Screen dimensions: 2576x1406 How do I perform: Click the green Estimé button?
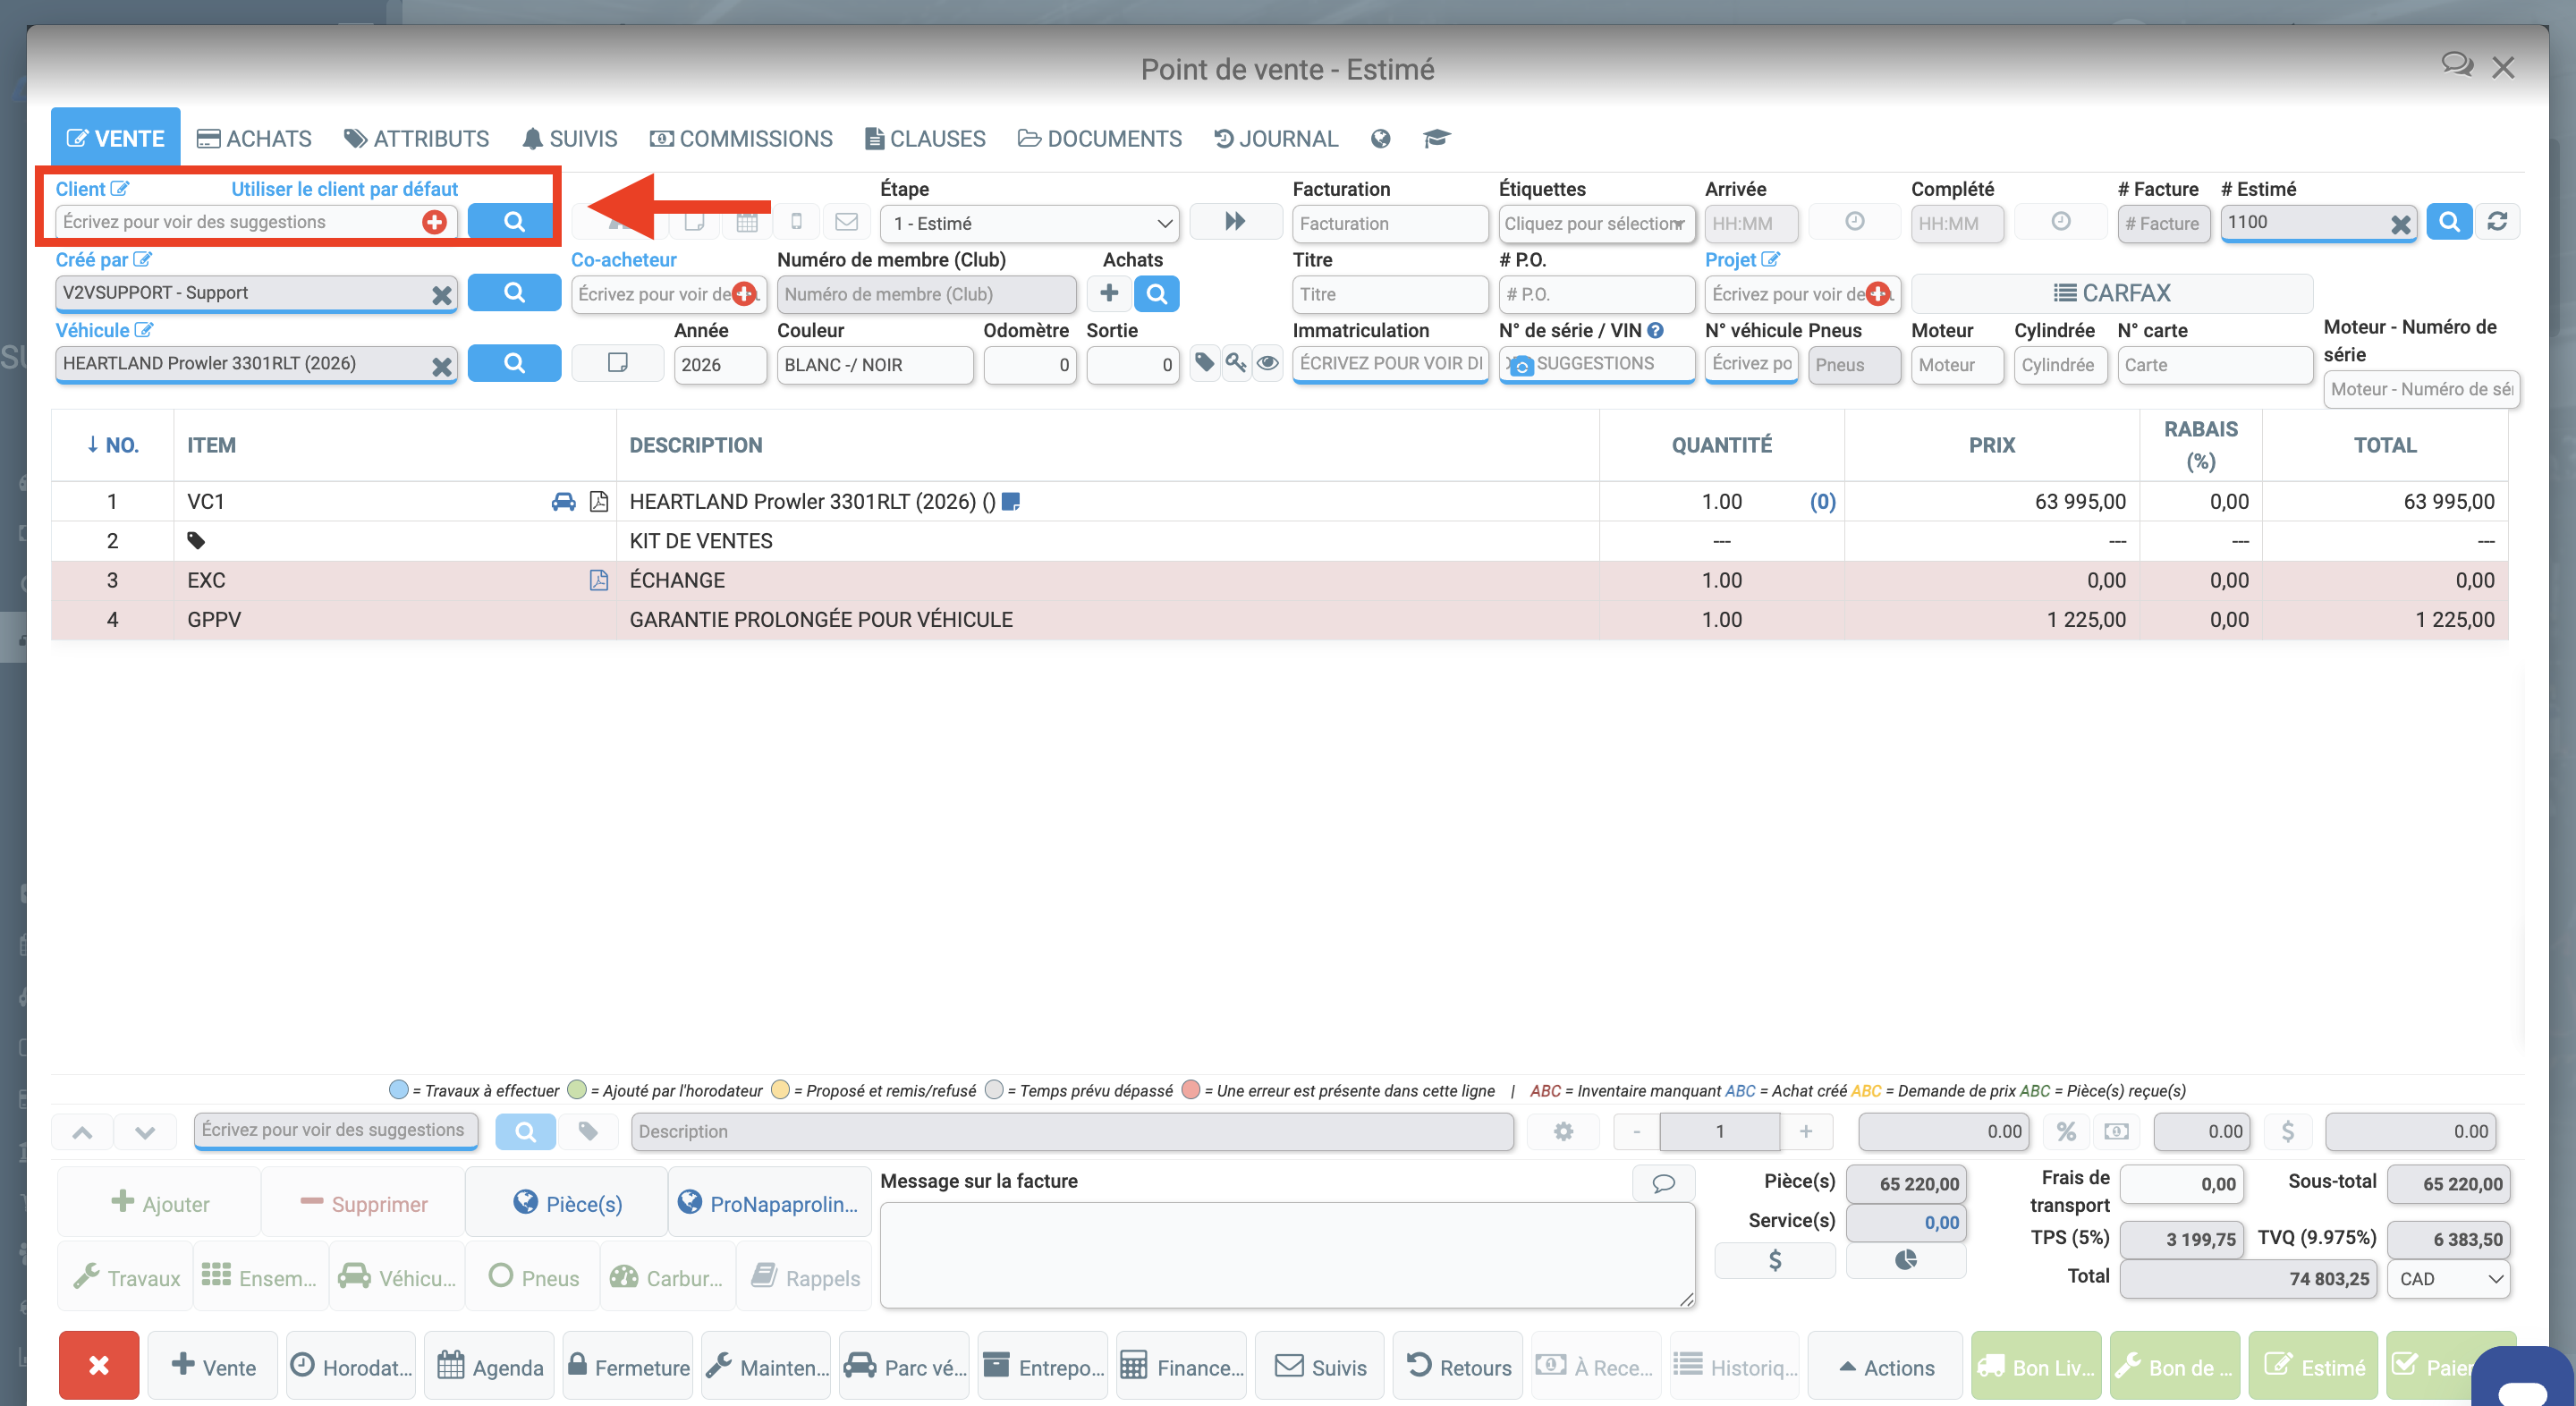2314,1367
